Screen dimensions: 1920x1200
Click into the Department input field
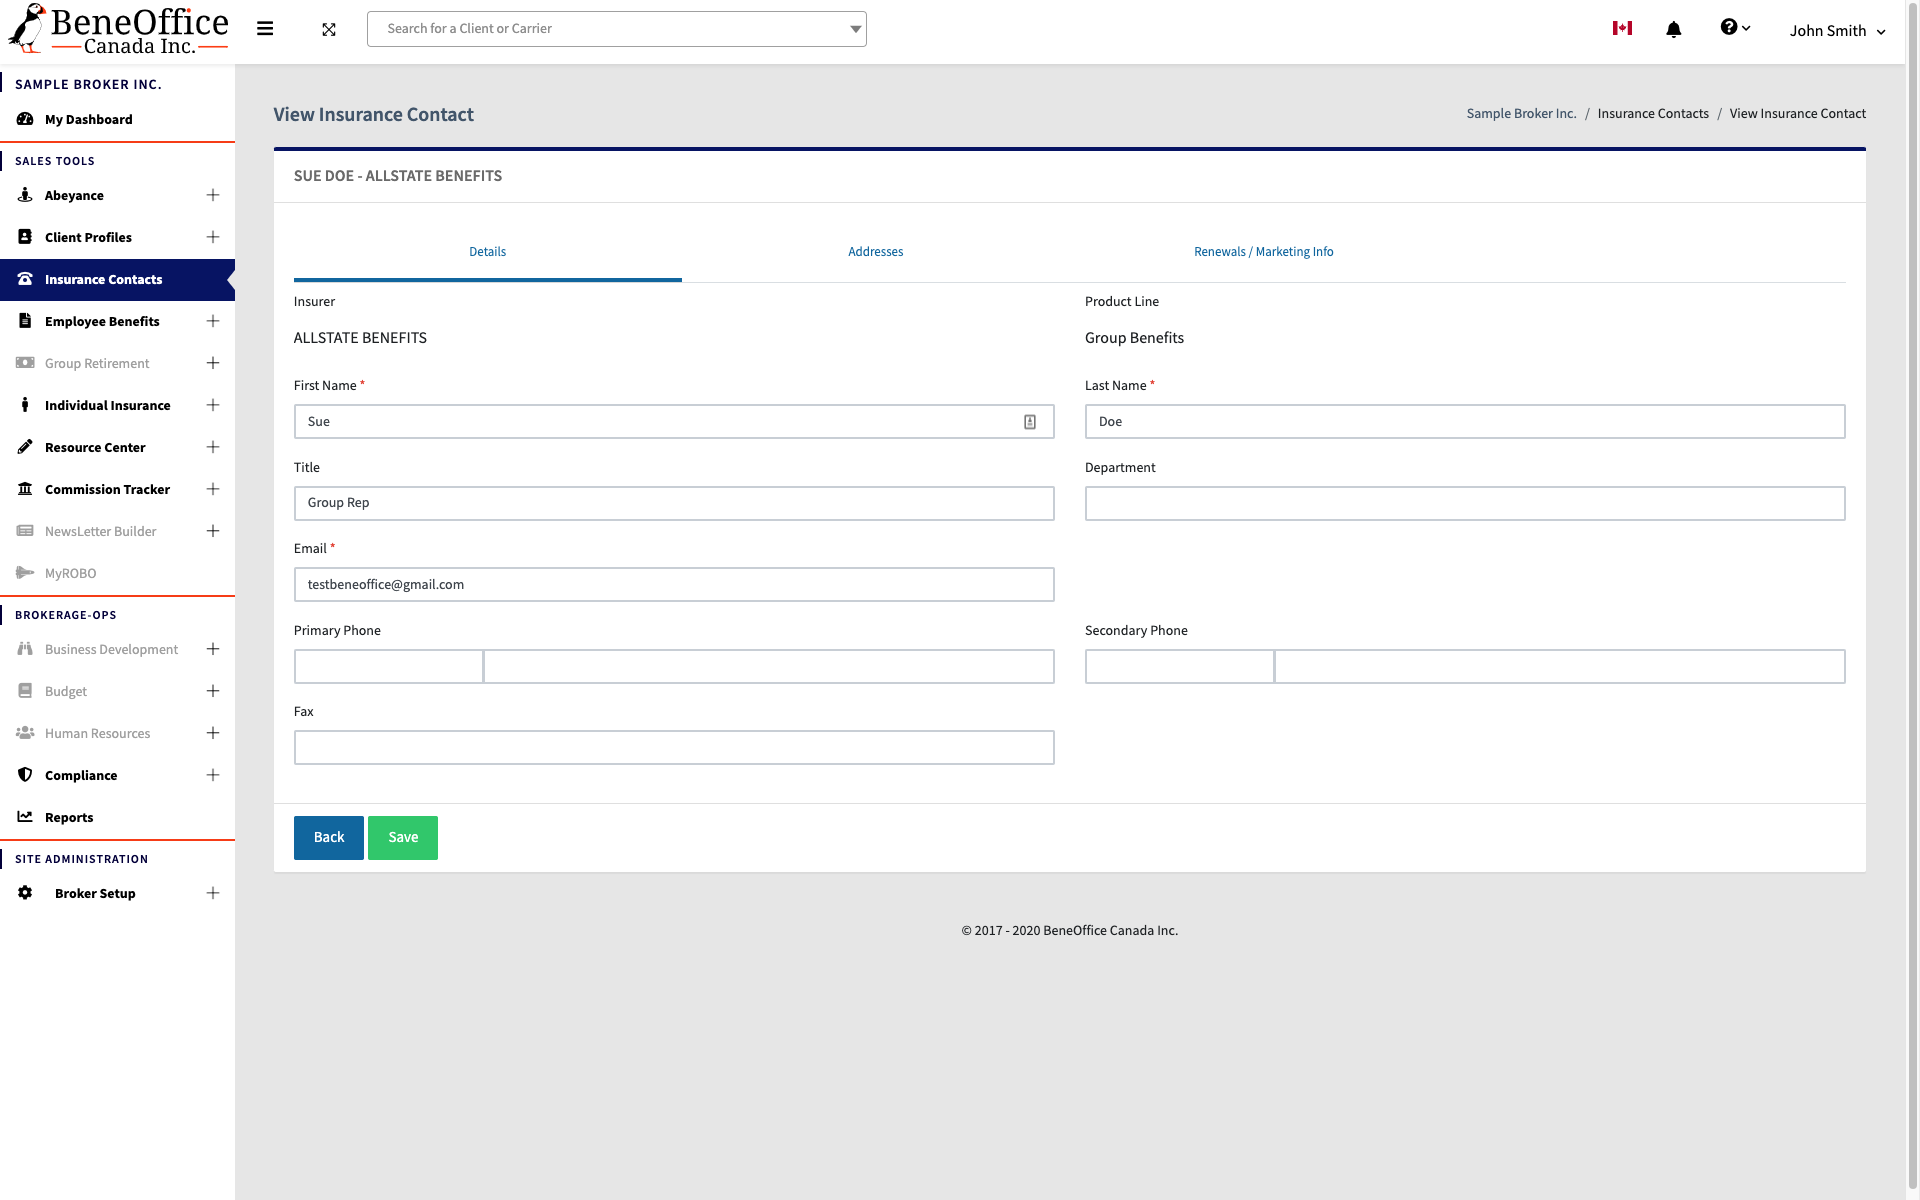coord(1464,504)
